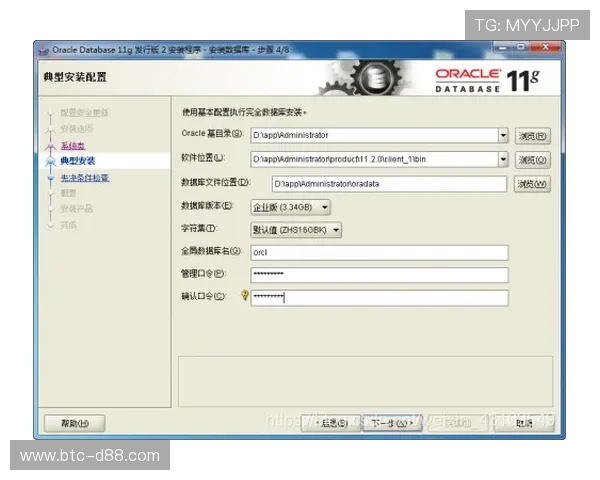The height and width of the screenshot is (480, 600).
Task: Click 浏览(W) button for database file location
Action: [x=532, y=184]
